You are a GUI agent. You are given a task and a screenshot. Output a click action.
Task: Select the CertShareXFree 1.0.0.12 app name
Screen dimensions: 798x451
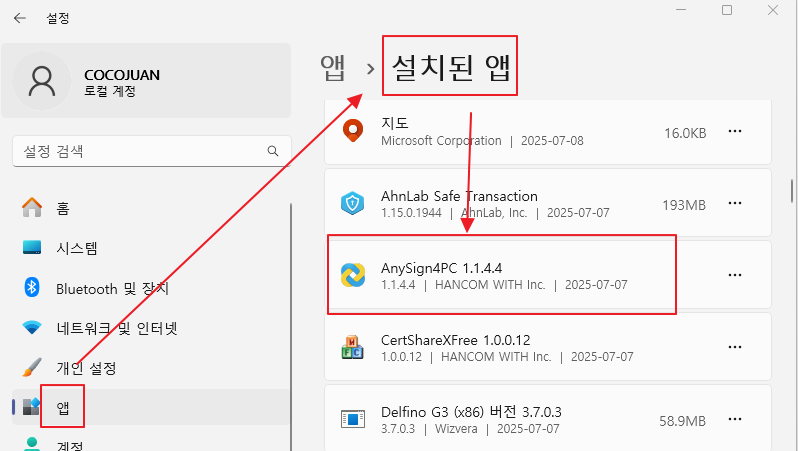tap(455, 340)
